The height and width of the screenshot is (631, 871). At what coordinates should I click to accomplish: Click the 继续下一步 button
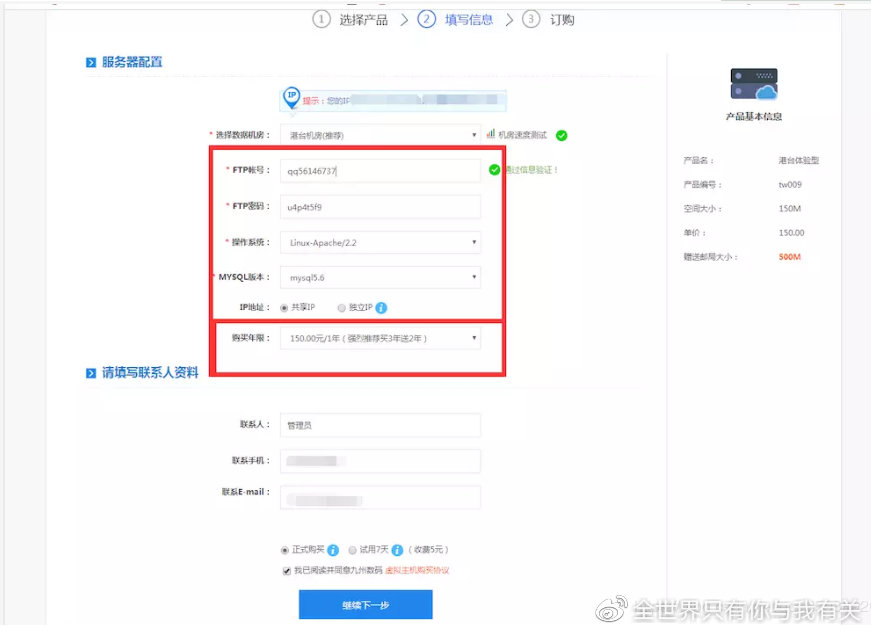coord(365,605)
